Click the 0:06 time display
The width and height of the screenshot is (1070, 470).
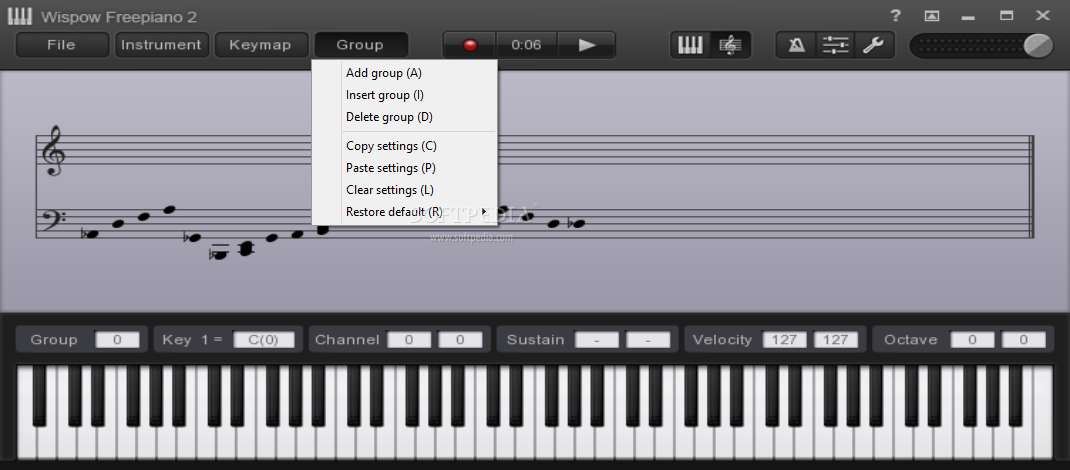pyautogui.click(x=526, y=45)
